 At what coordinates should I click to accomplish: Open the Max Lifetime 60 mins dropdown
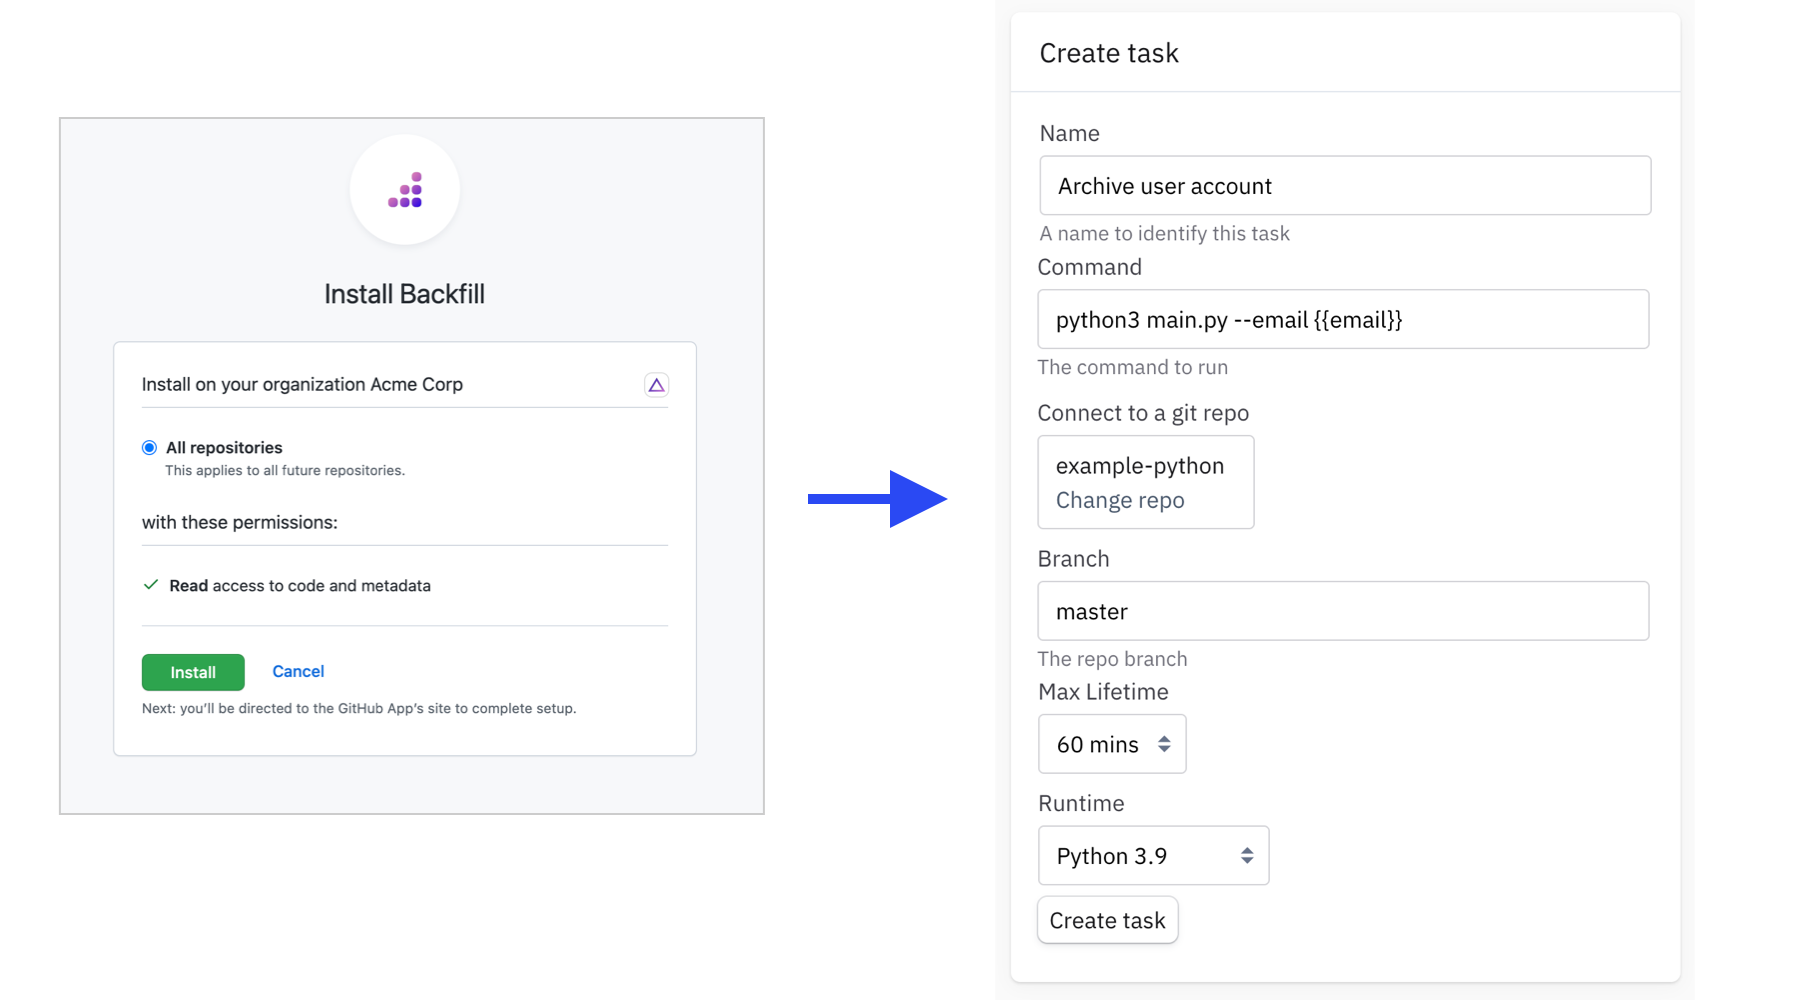[x=1112, y=744]
